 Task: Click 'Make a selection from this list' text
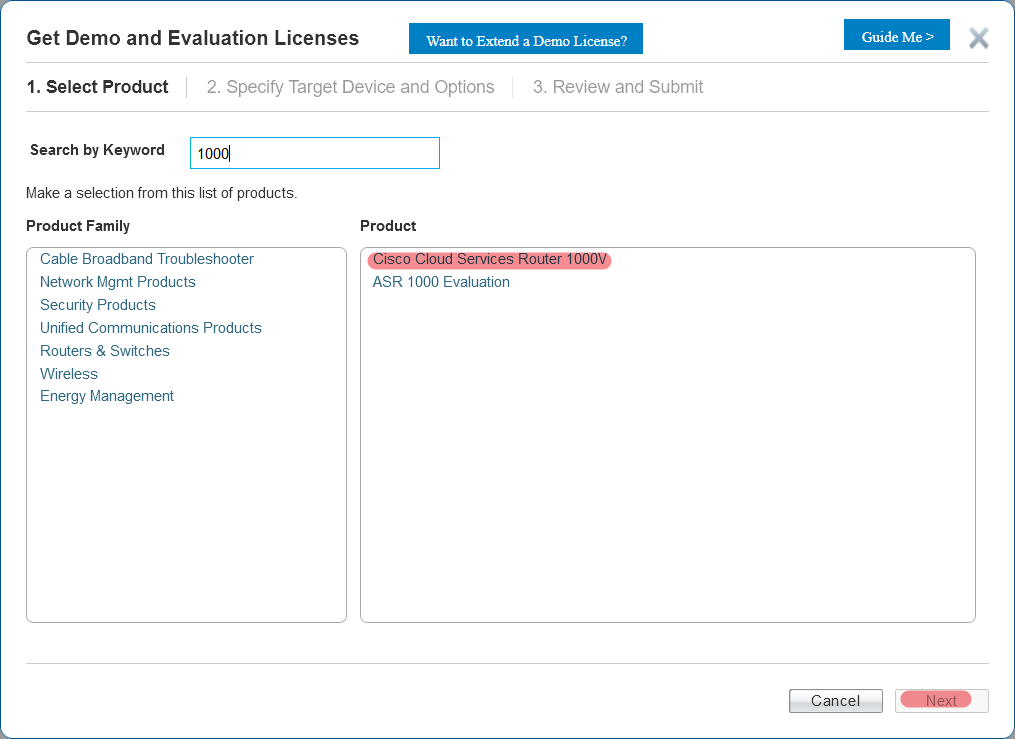[162, 193]
